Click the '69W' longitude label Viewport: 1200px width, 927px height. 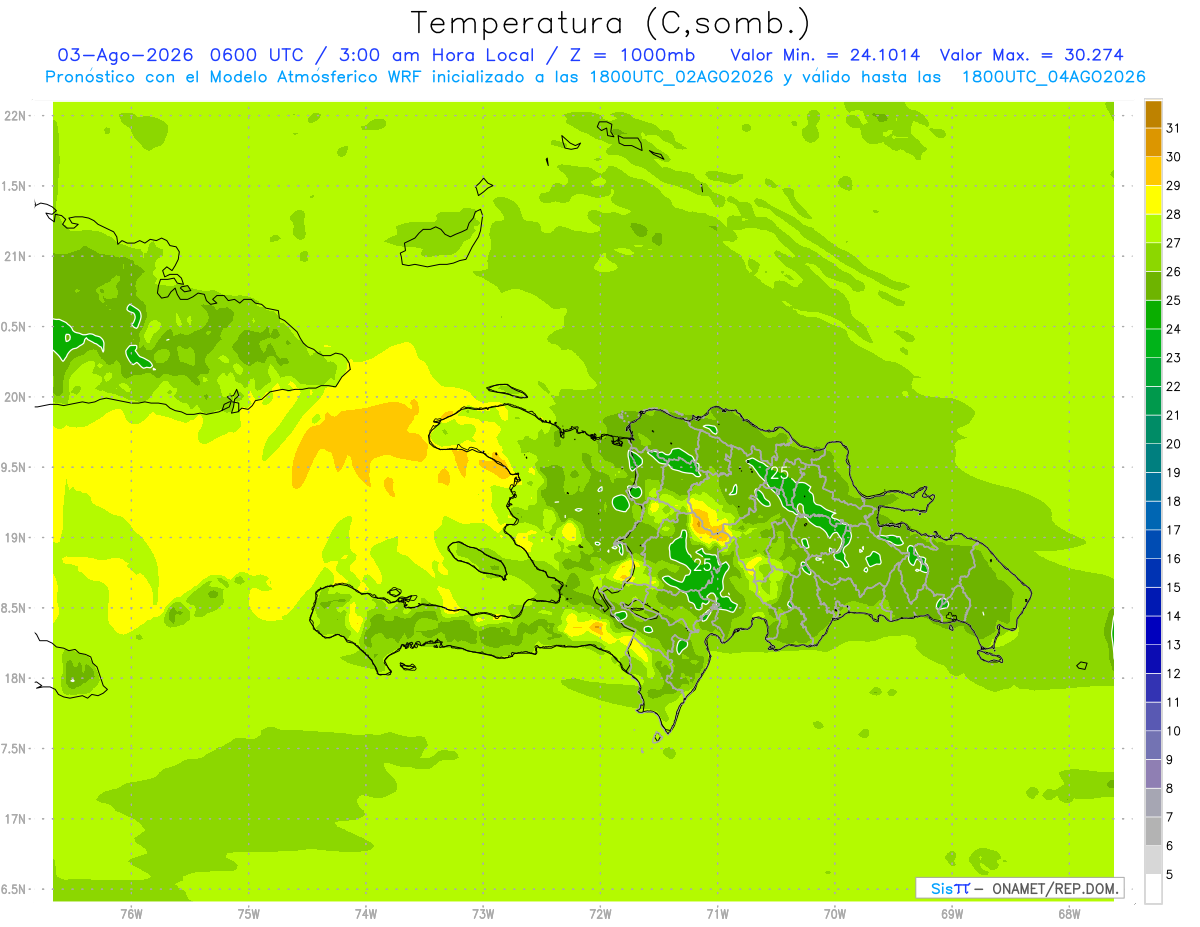coord(952,914)
